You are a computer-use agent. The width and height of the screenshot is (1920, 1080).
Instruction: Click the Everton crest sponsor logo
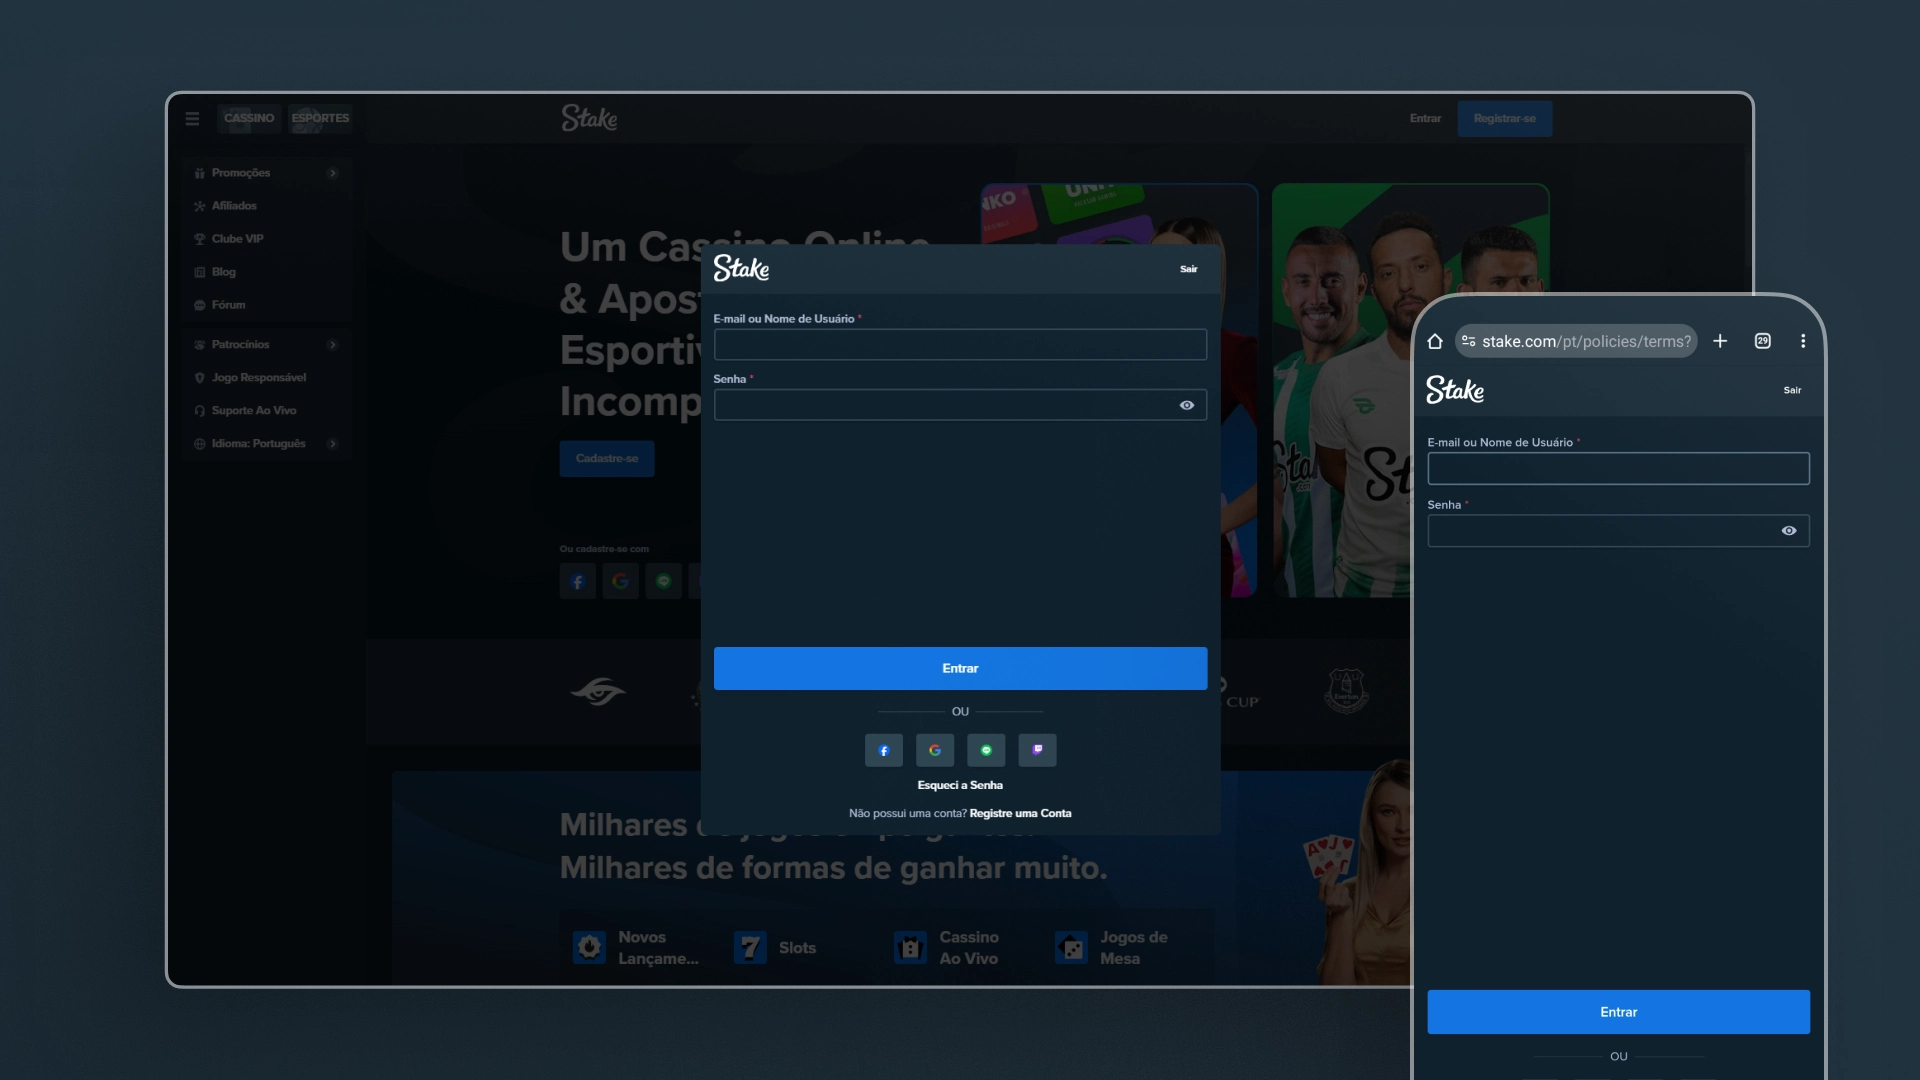(x=1346, y=690)
